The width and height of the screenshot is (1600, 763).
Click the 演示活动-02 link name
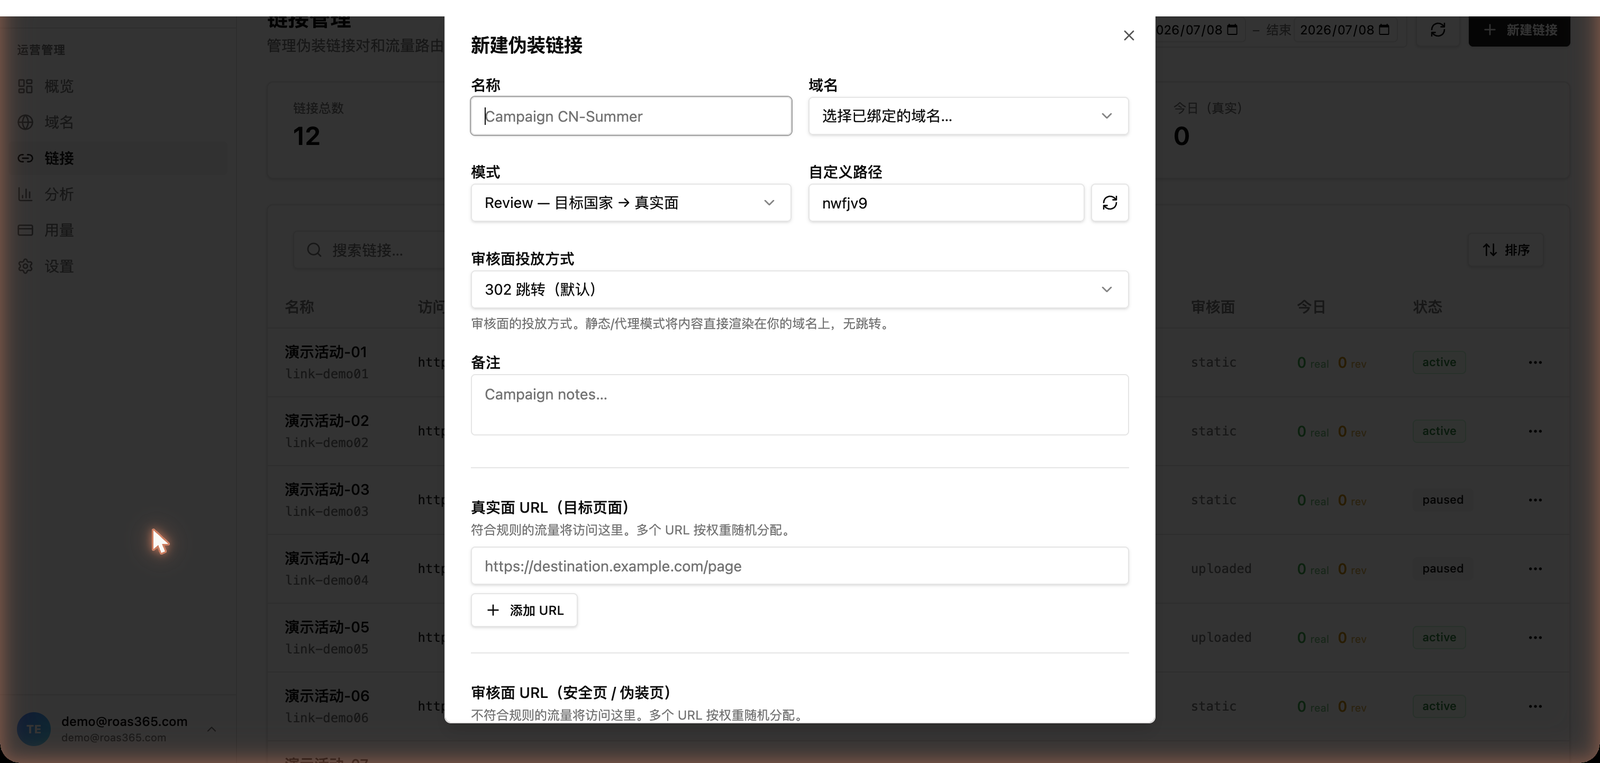click(327, 421)
